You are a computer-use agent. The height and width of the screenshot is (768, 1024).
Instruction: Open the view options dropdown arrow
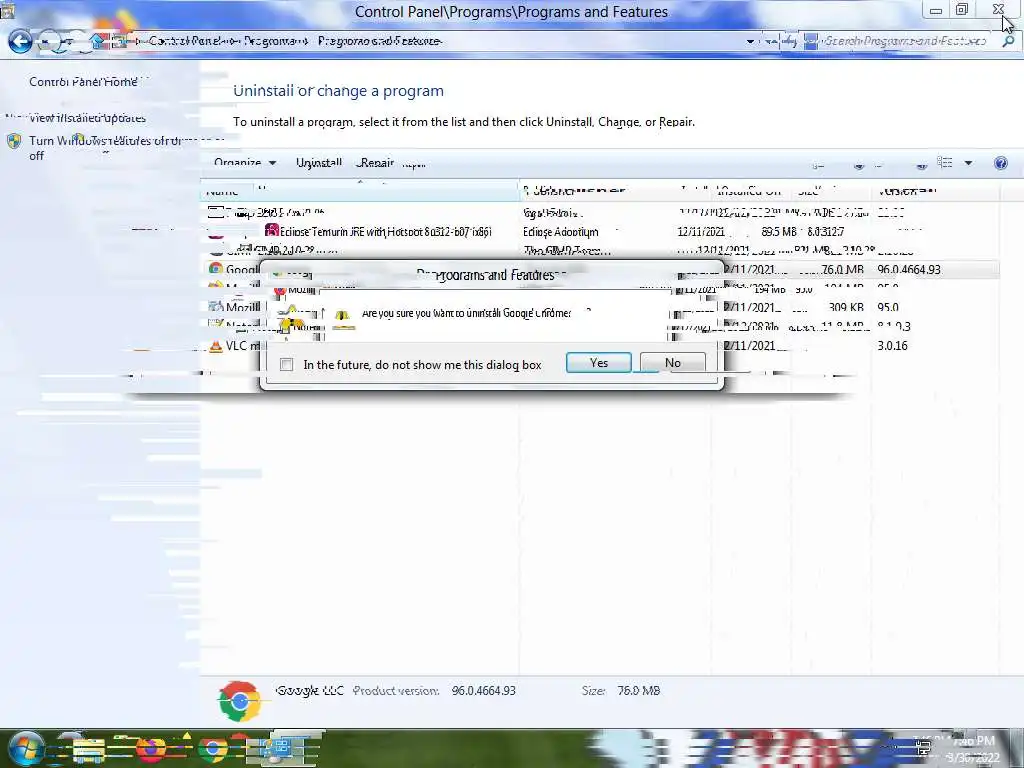968,163
